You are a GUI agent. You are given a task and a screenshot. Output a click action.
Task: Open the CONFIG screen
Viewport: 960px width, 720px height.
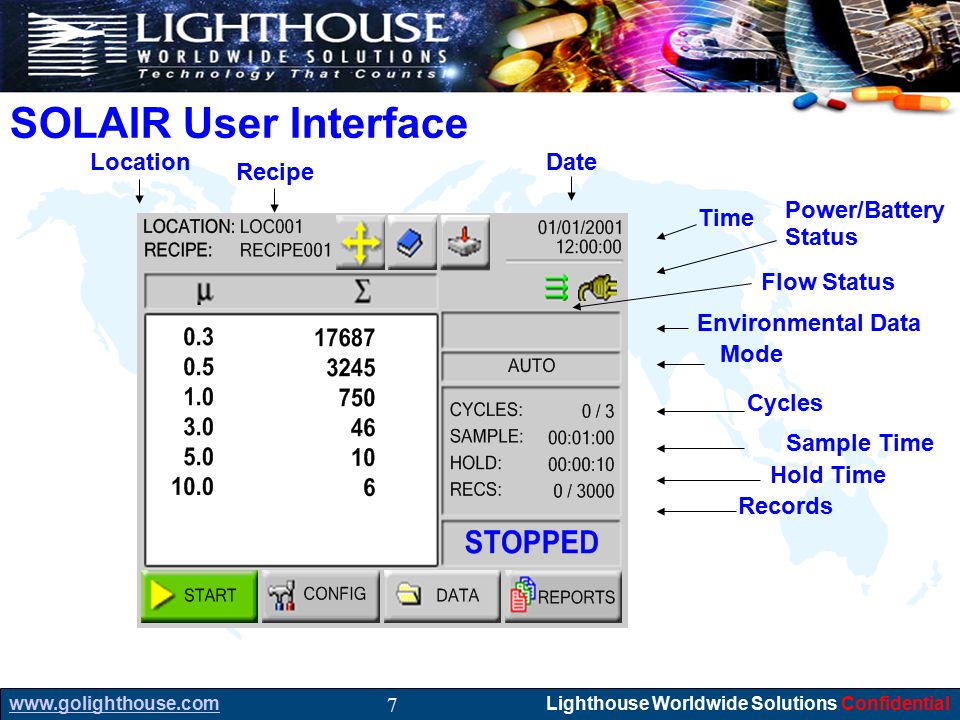click(320, 596)
